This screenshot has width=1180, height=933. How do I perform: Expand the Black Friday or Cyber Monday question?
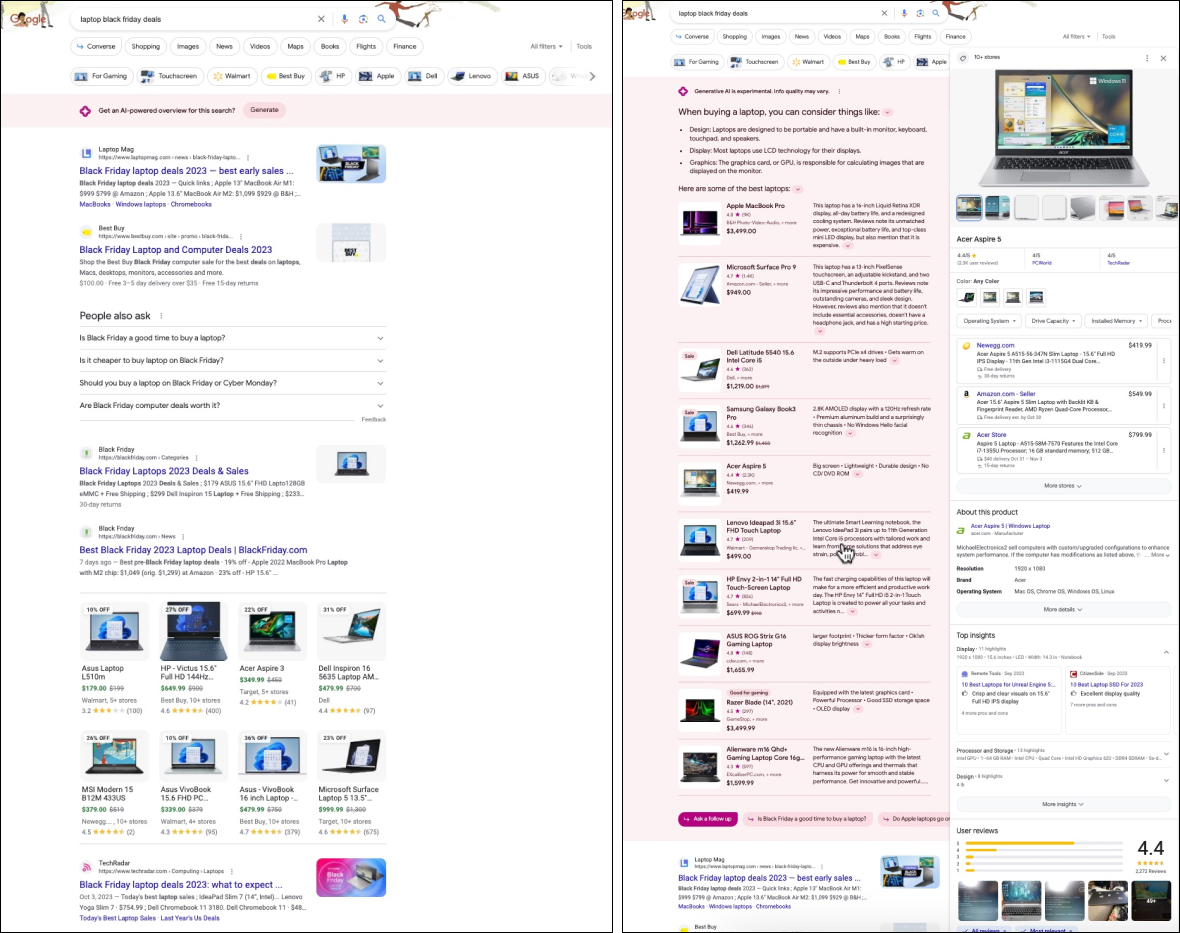pos(233,383)
